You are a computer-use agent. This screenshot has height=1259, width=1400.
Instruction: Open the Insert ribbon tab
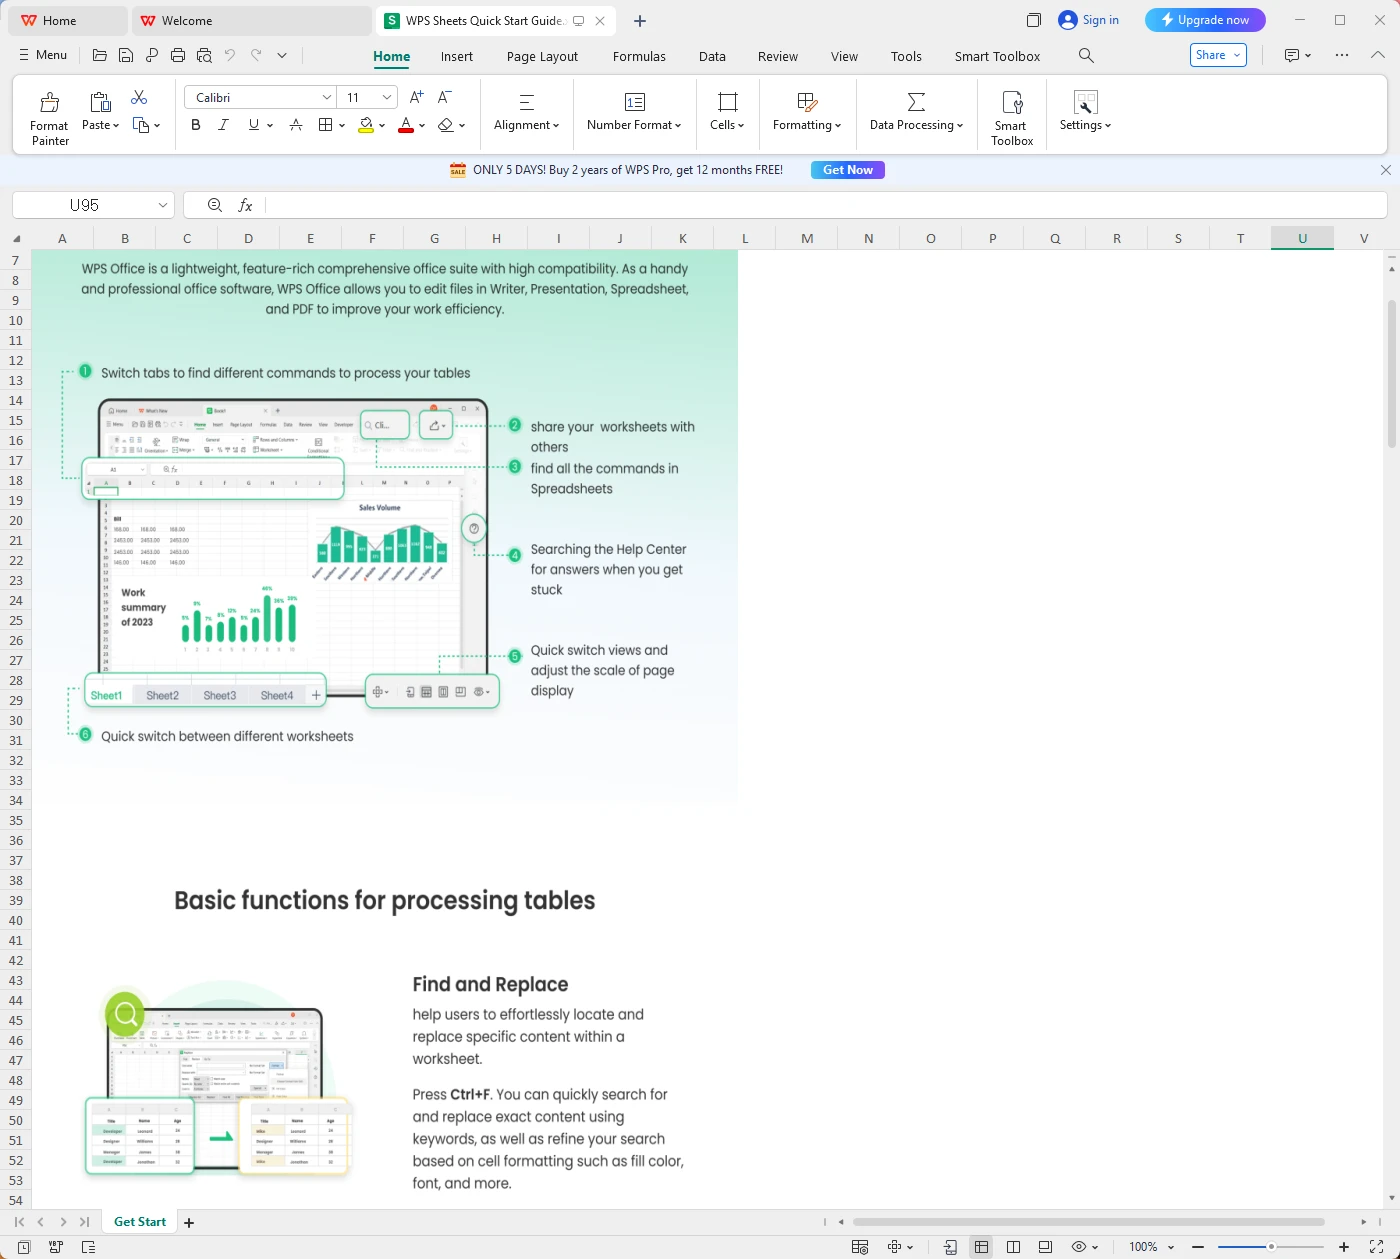pos(457,56)
